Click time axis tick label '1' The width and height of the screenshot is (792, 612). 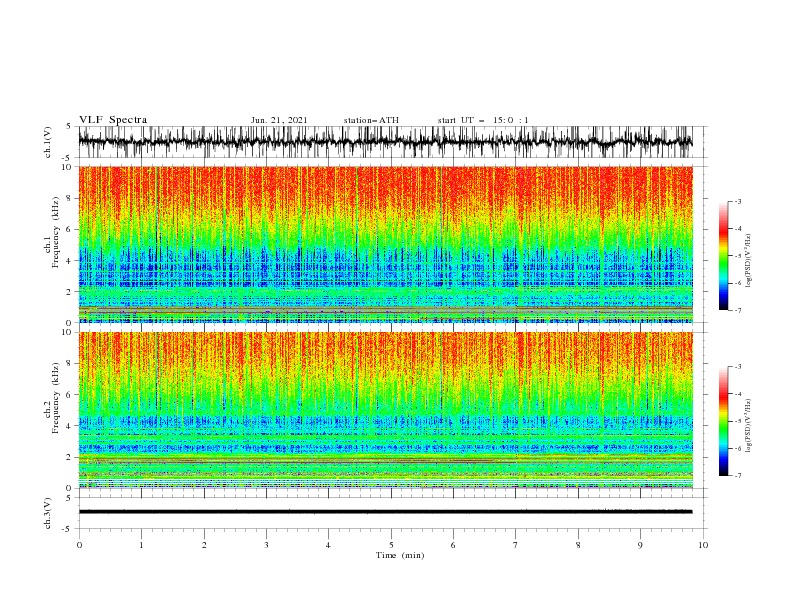(141, 545)
